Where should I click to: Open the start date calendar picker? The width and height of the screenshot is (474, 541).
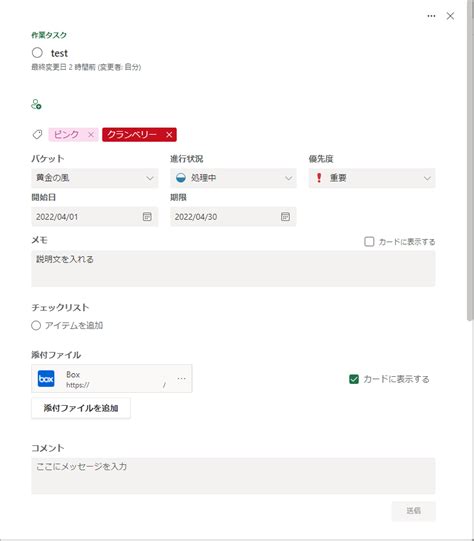pos(147,217)
